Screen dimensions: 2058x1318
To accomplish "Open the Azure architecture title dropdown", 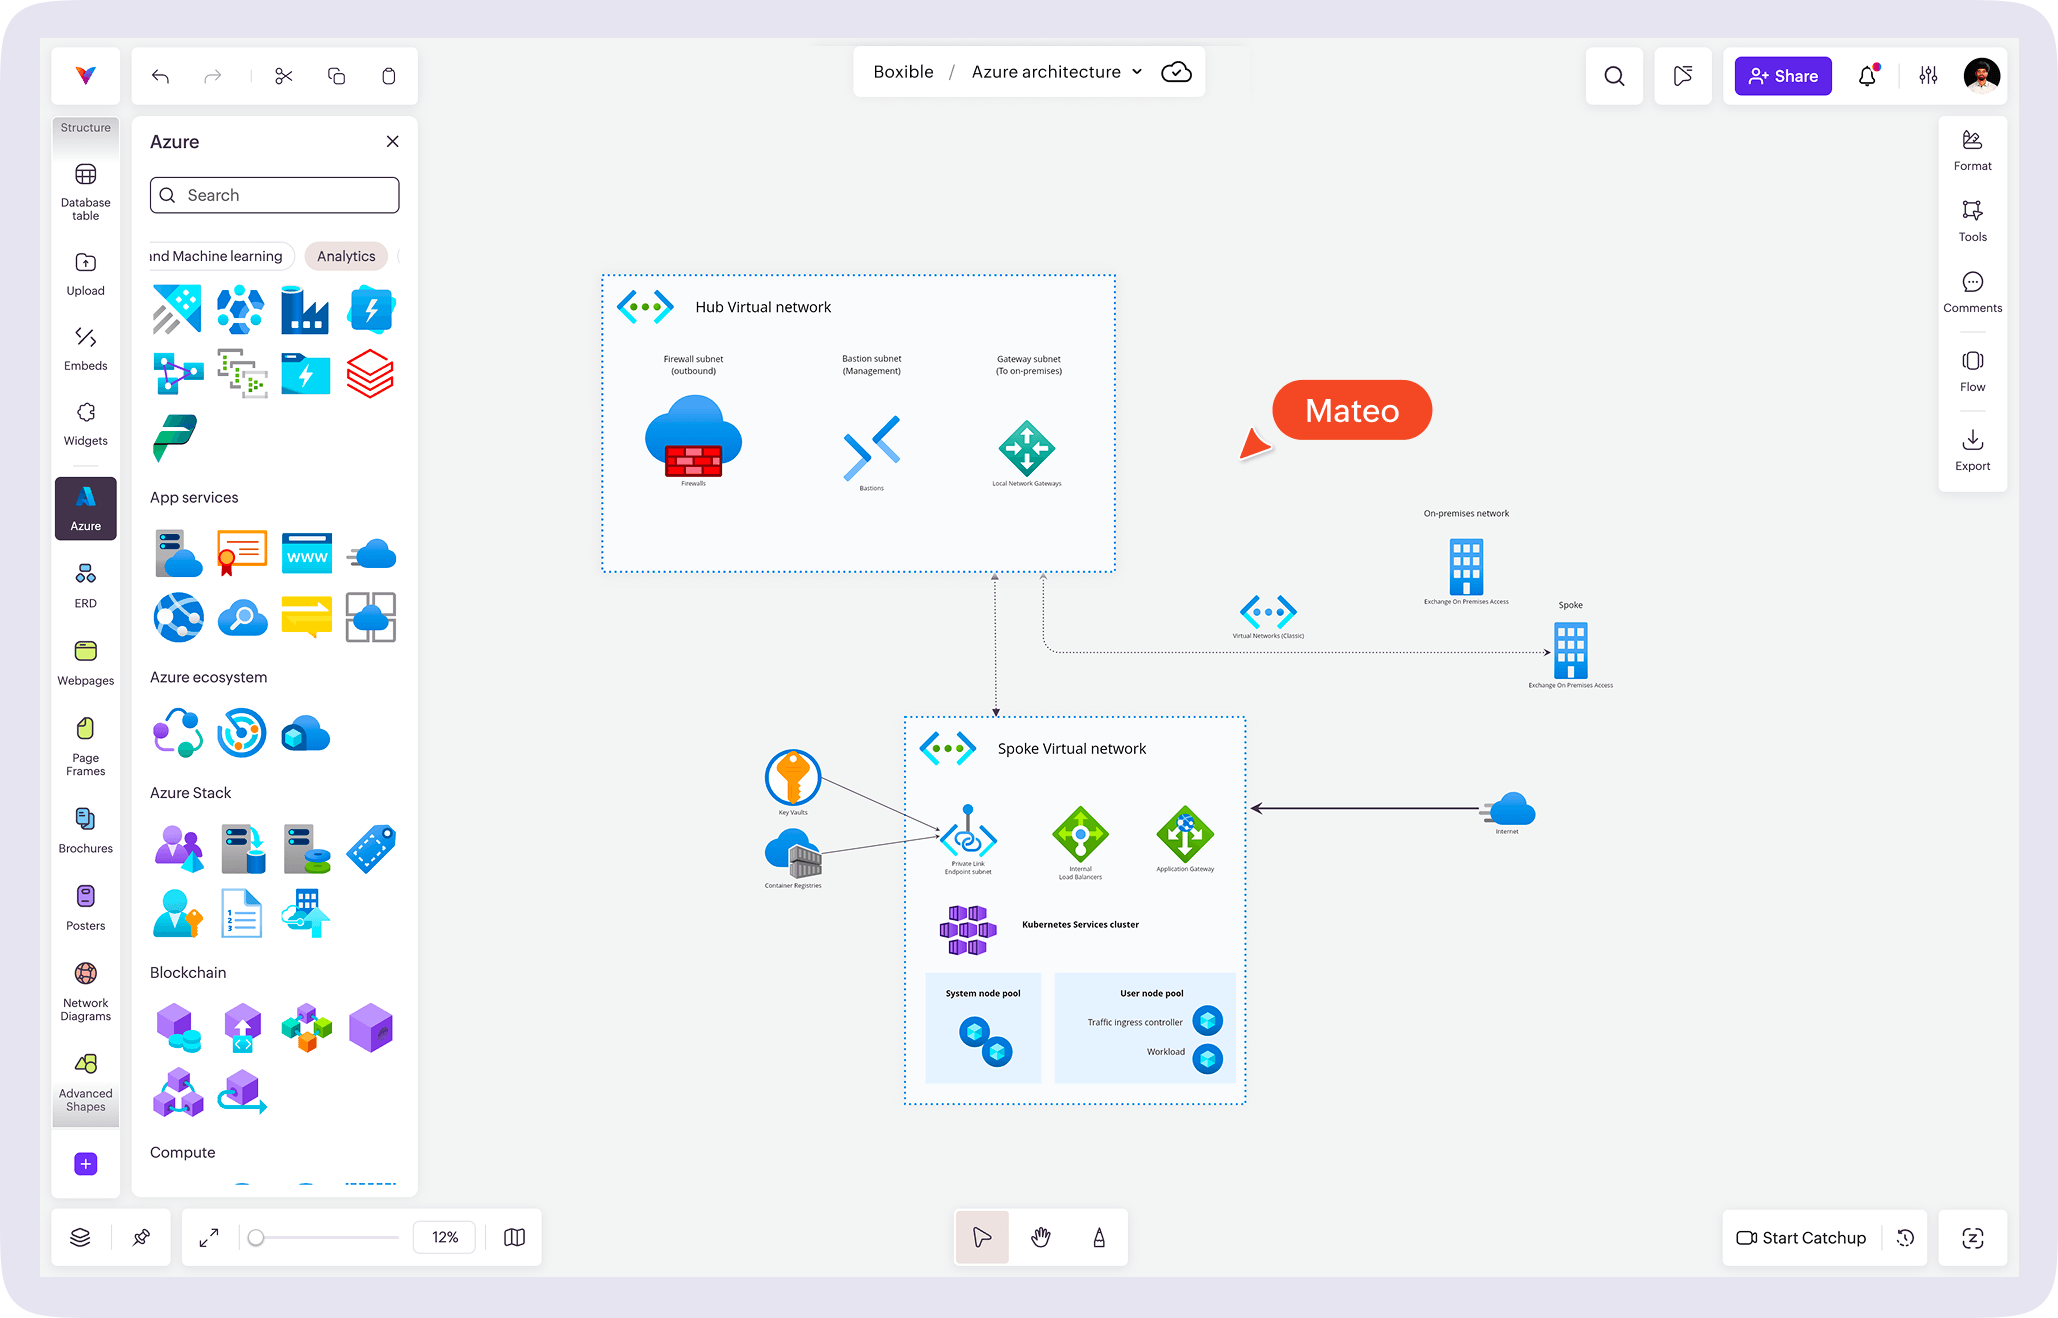I will (x=1136, y=71).
